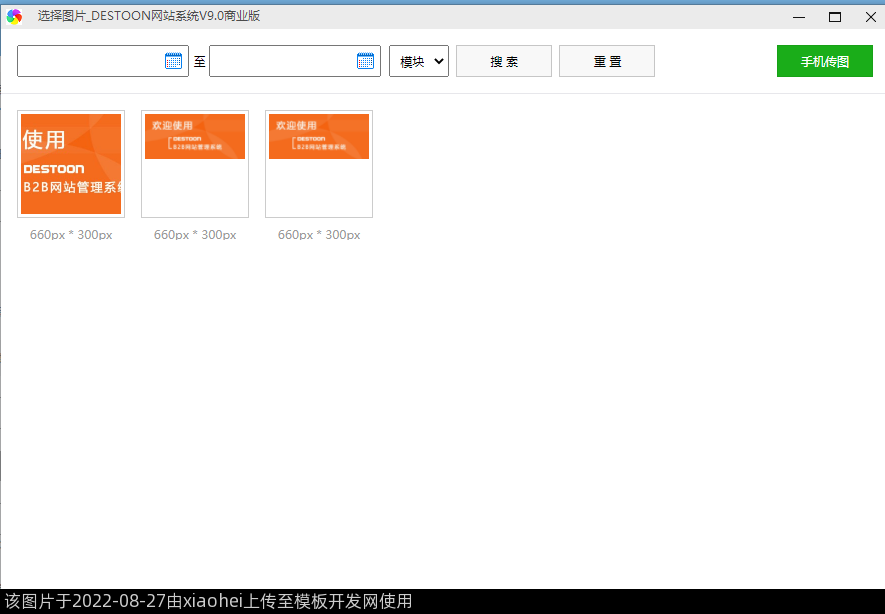Open the end date calendar picker
The height and width of the screenshot is (614, 885).
(x=366, y=61)
